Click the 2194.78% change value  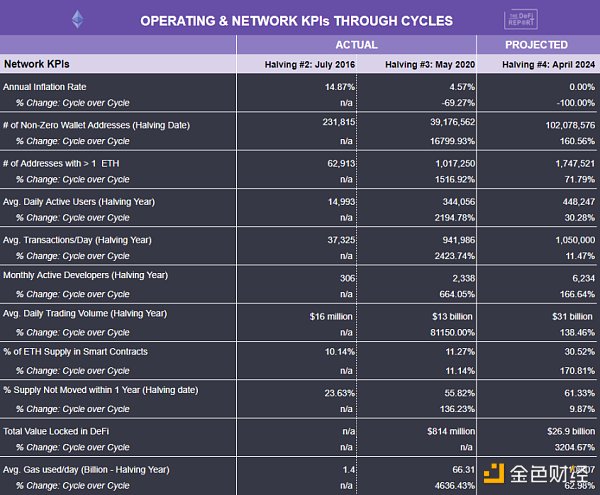click(x=455, y=218)
